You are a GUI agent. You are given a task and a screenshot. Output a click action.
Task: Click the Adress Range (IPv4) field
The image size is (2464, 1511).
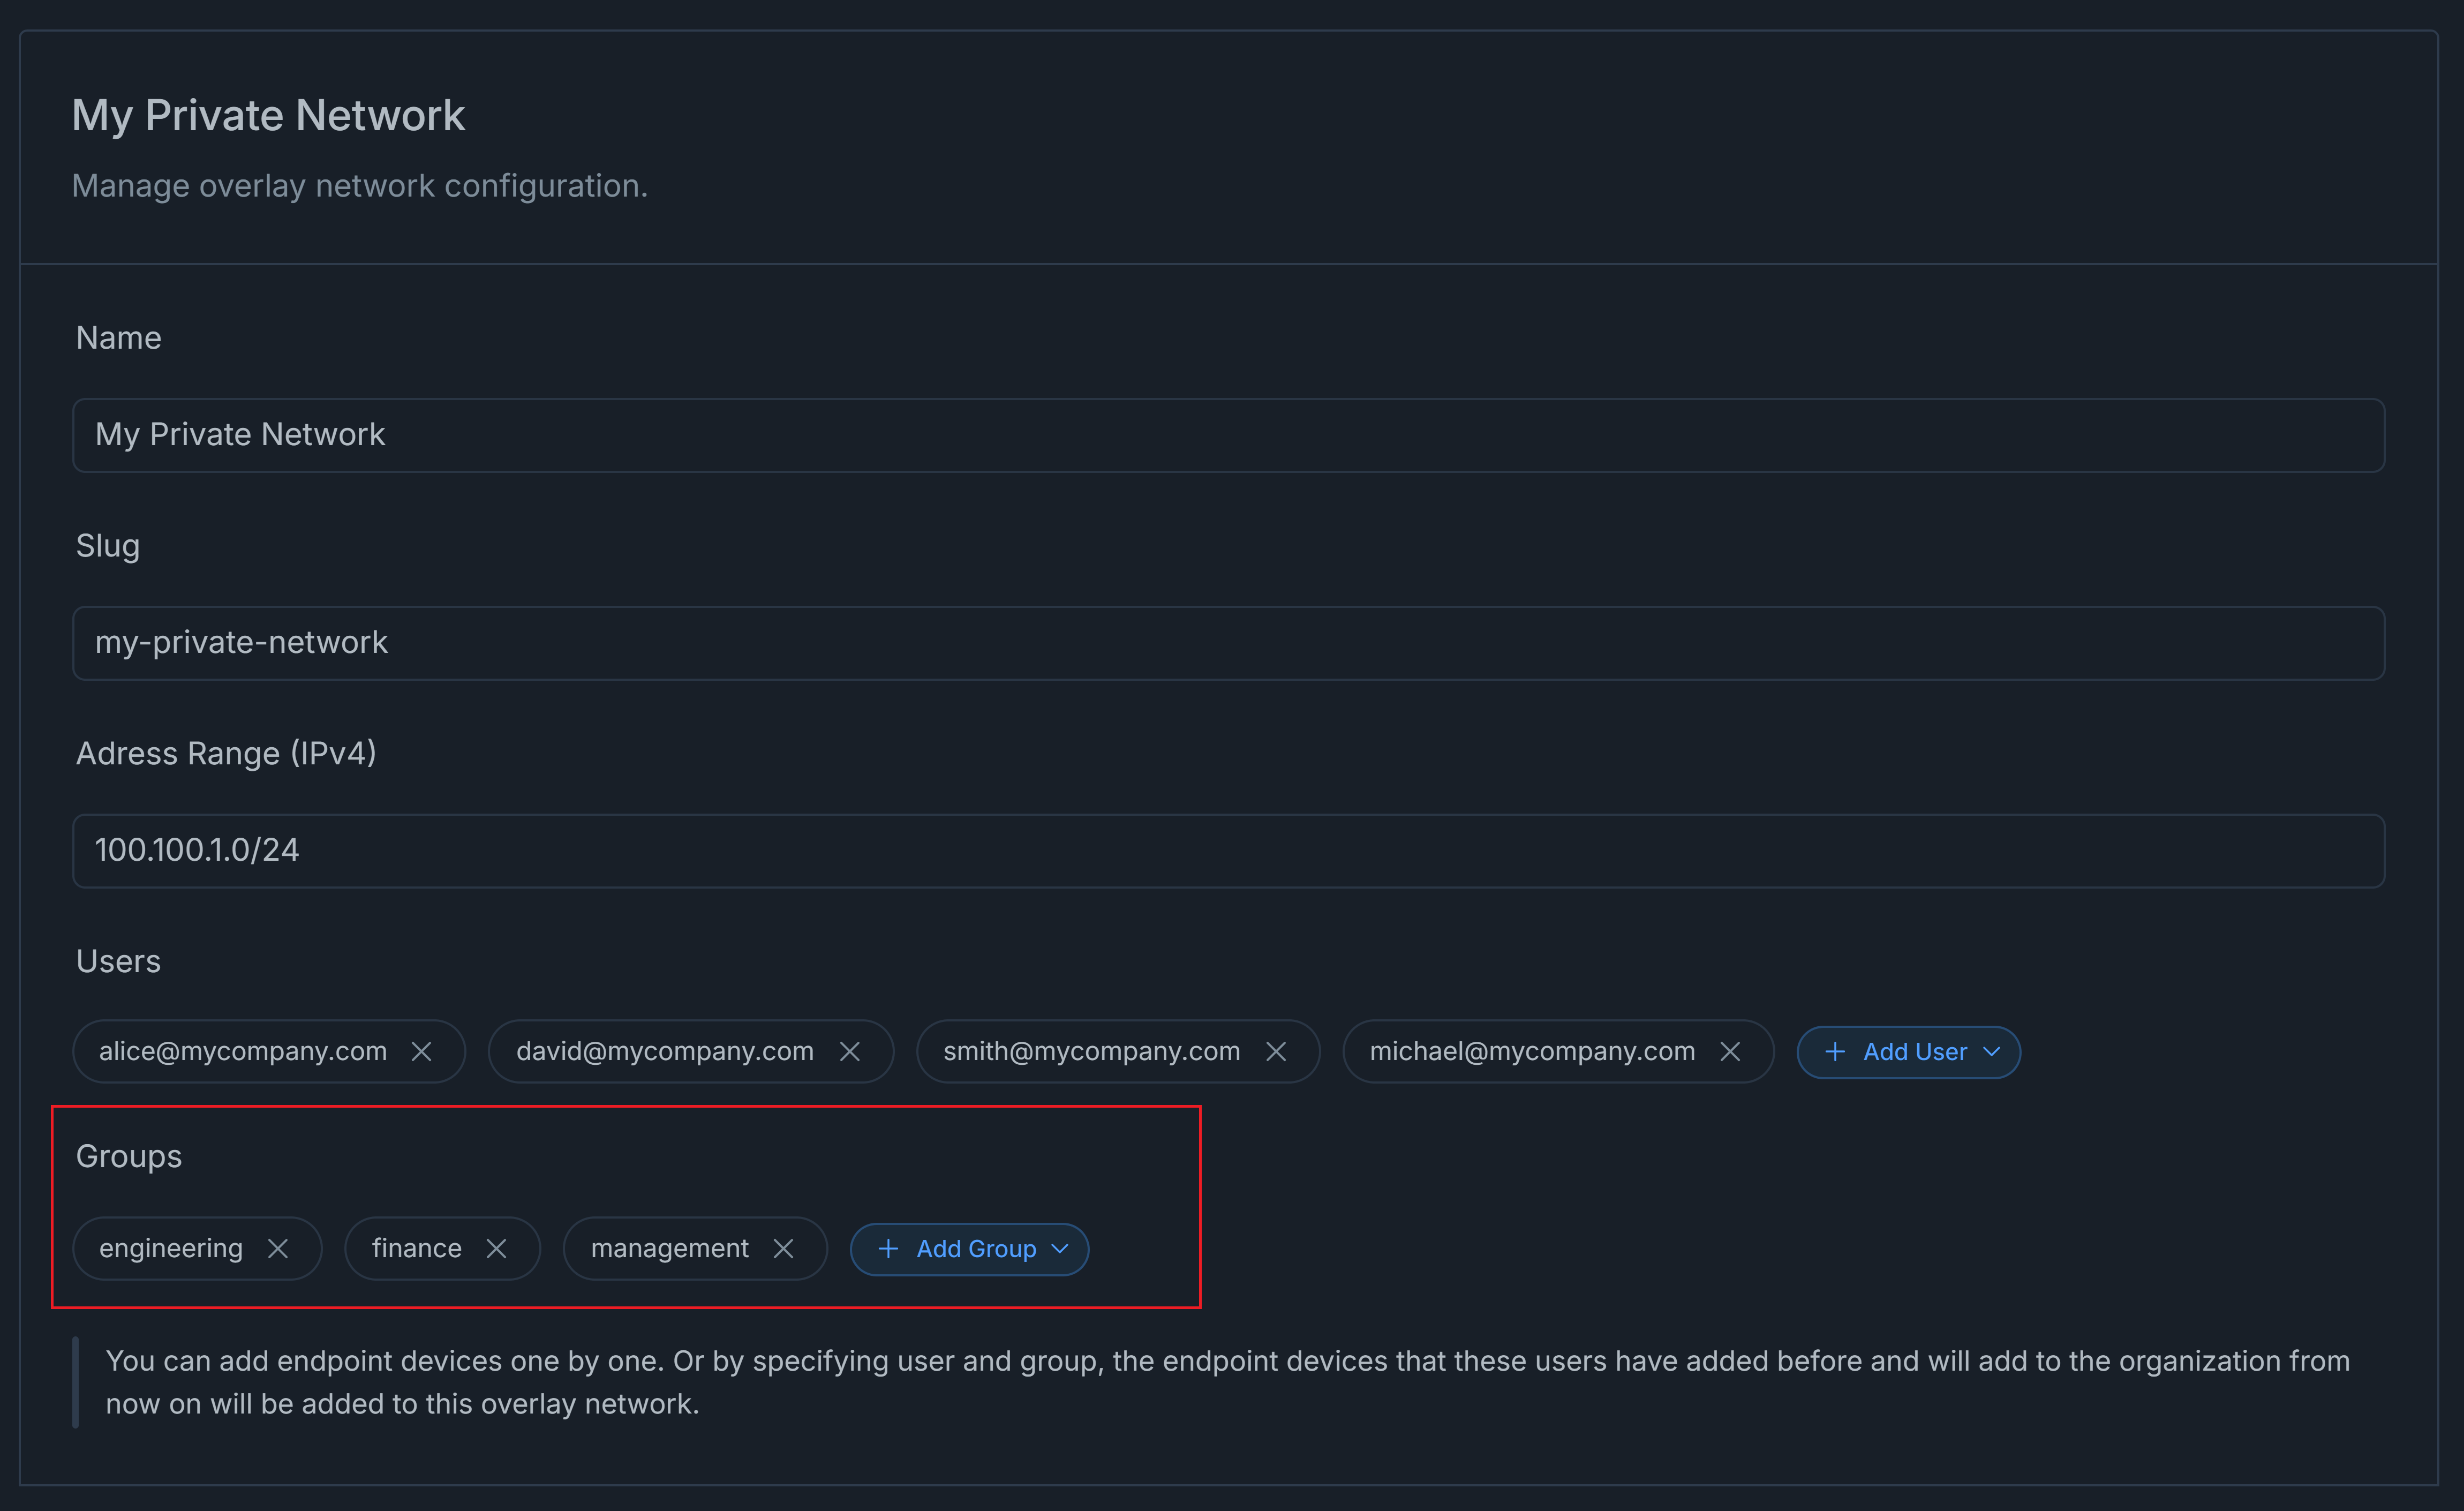pyautogui.click(x=1228, y=851)
